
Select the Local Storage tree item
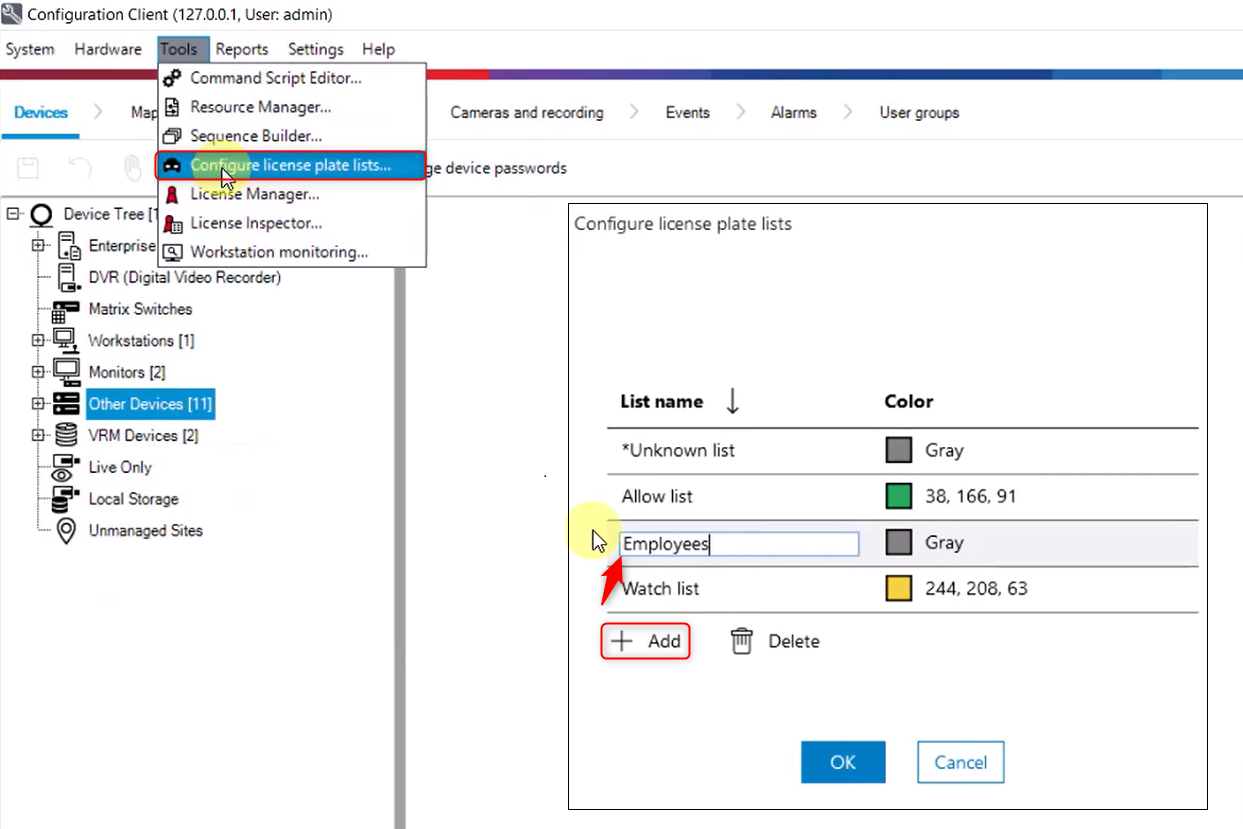(133, 499)
